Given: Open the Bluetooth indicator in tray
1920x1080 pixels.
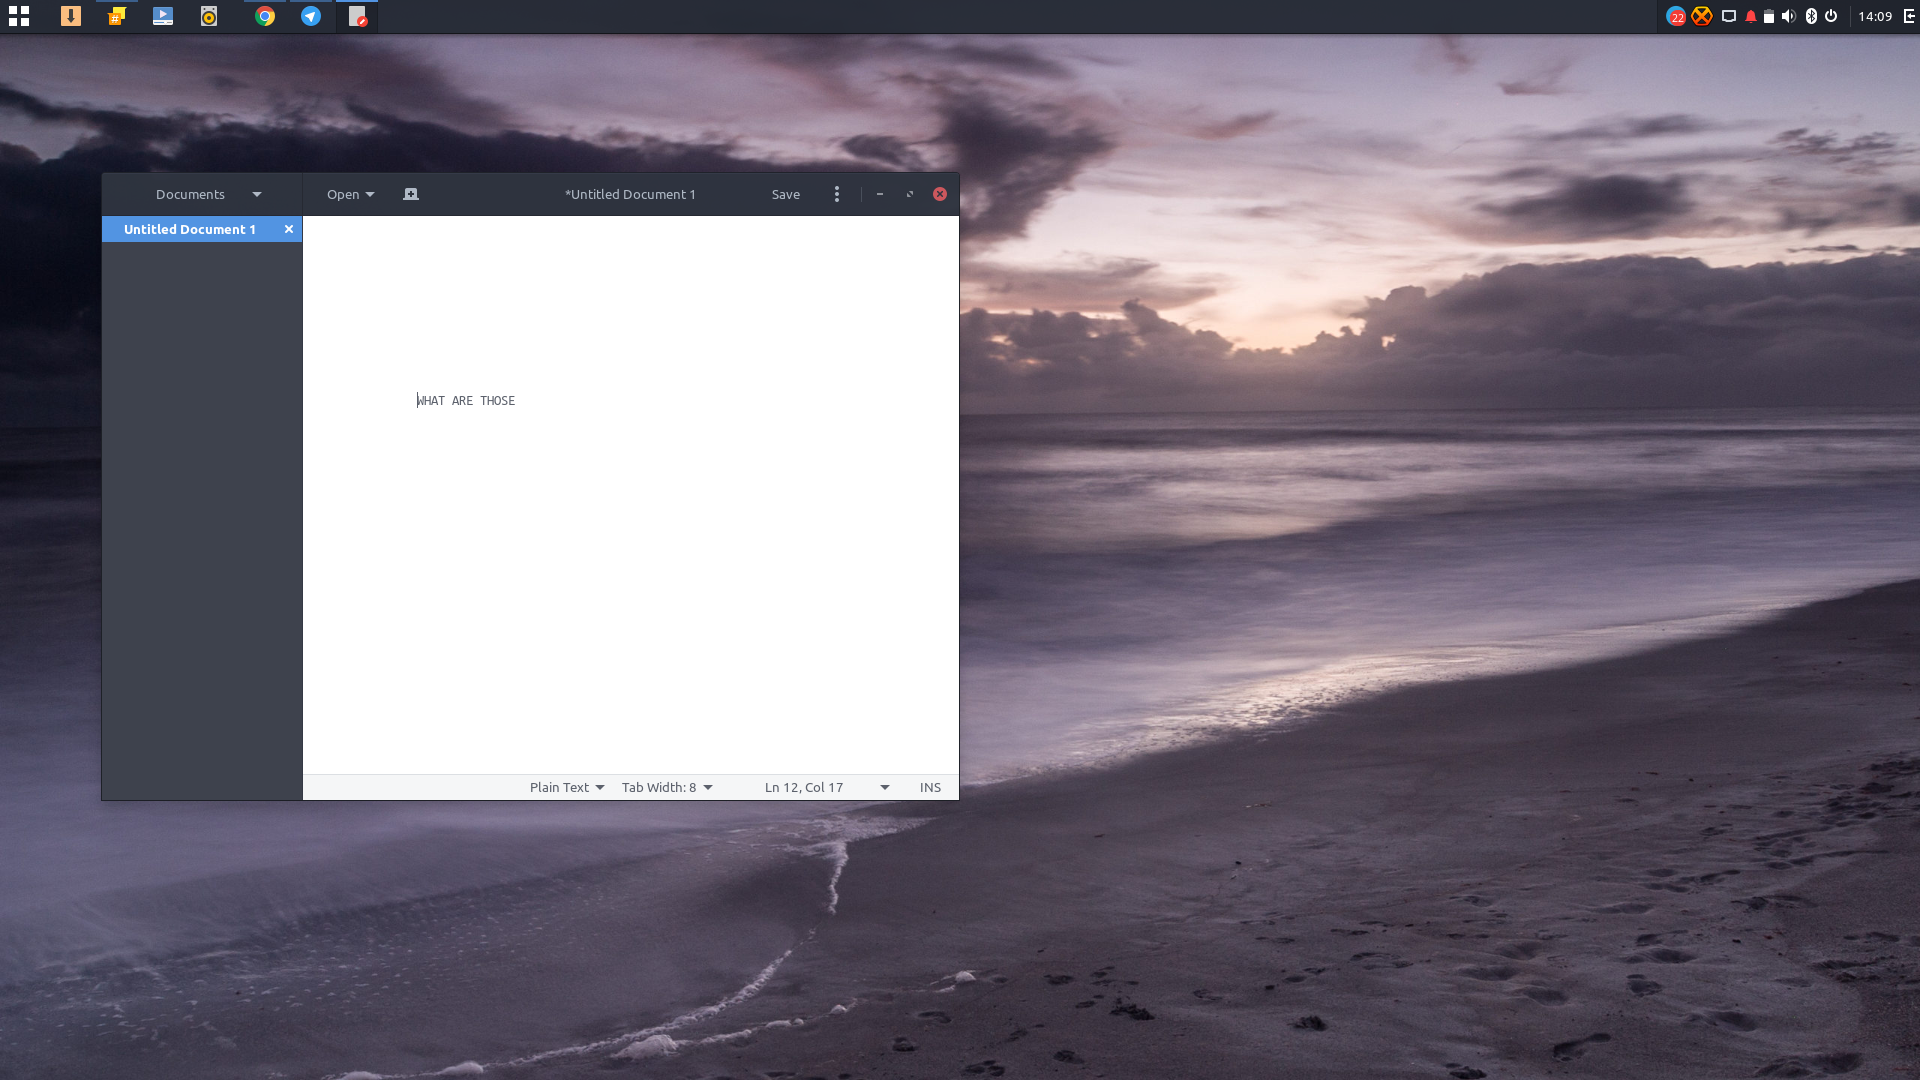Looking at the screenshot, I should tap(1811, 16).
